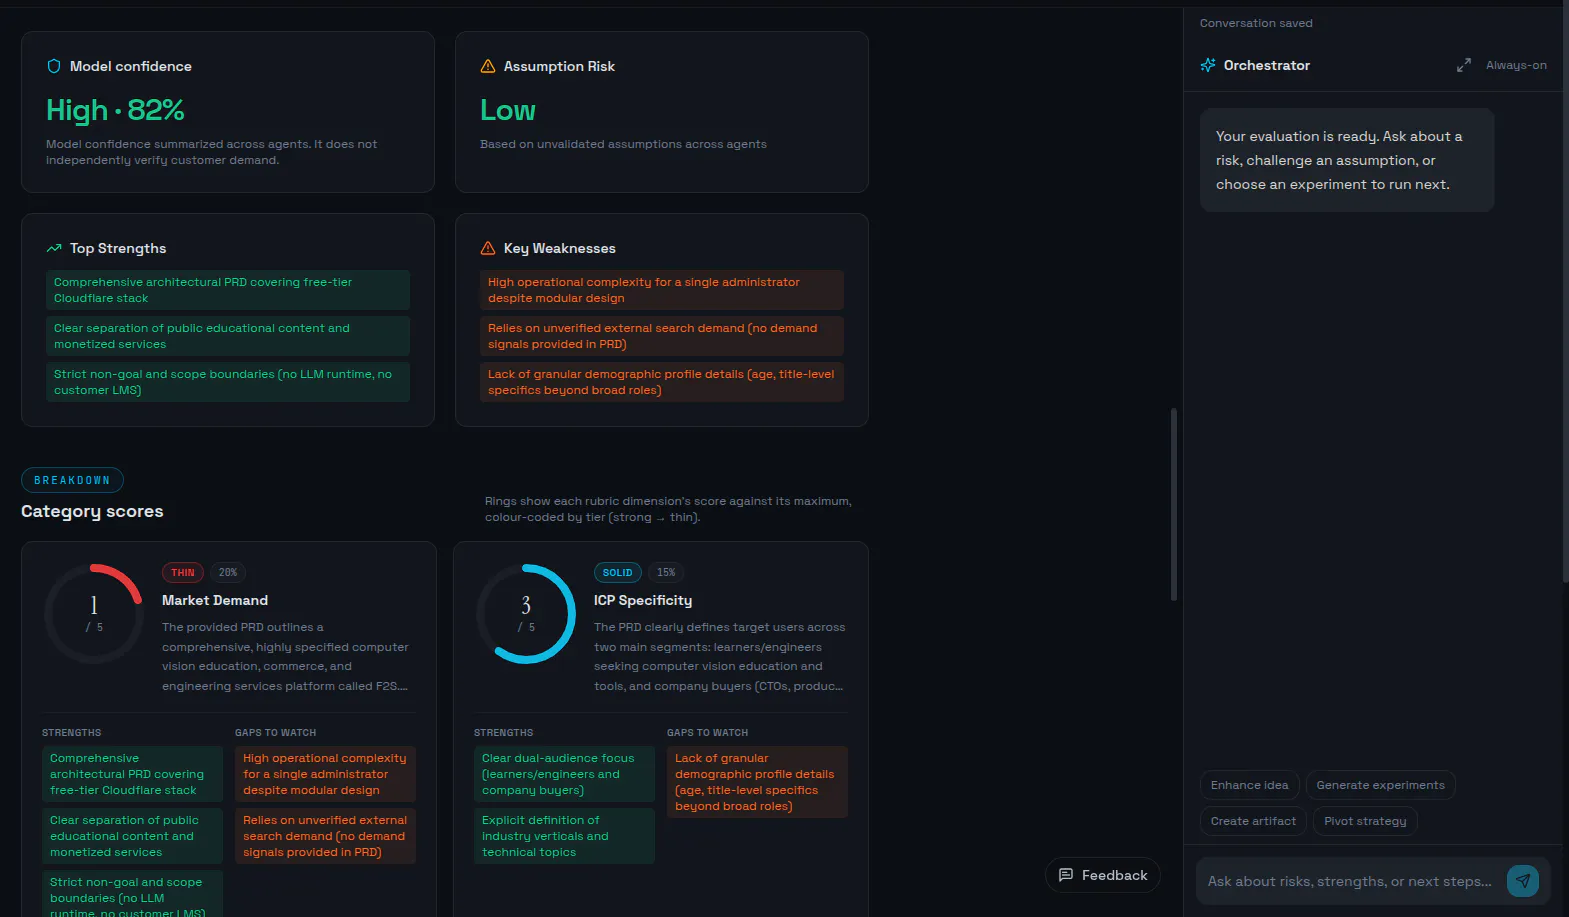Click the Enhance idea suggestion chip
The height and width of the screenshot is (917, 1569).
pyautogui.click(x=1250, y=785)
